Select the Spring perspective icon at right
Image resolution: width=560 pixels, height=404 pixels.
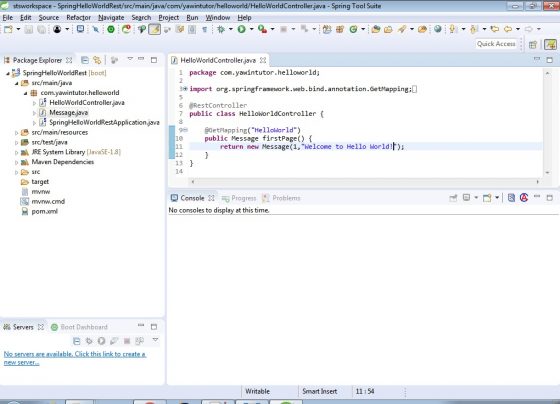[x=550, y=45]
